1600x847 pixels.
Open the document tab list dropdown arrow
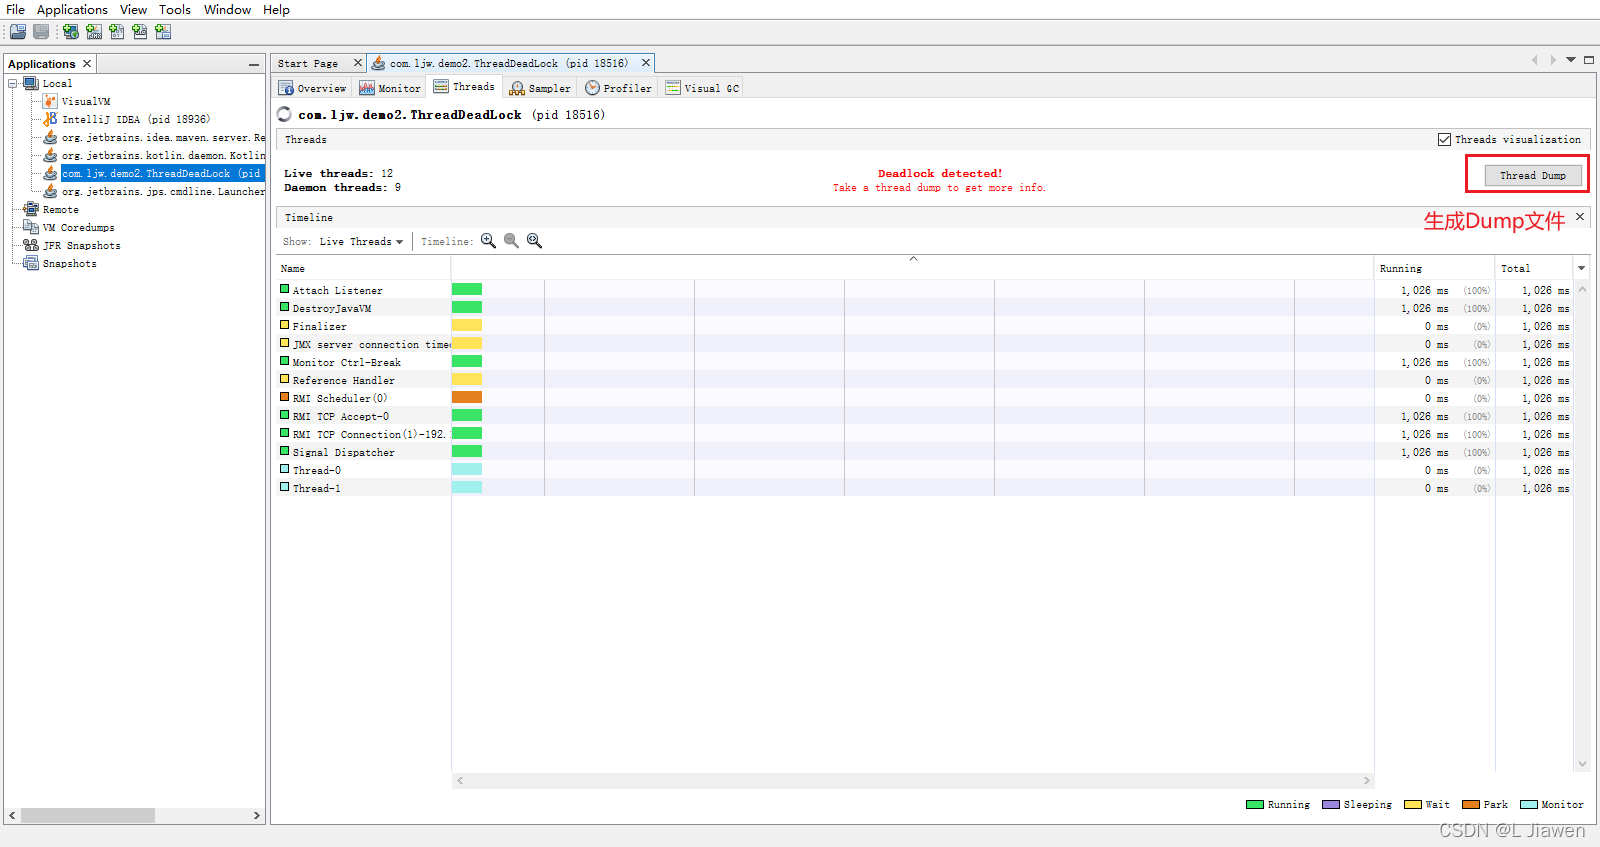[x=1571, y=60]
